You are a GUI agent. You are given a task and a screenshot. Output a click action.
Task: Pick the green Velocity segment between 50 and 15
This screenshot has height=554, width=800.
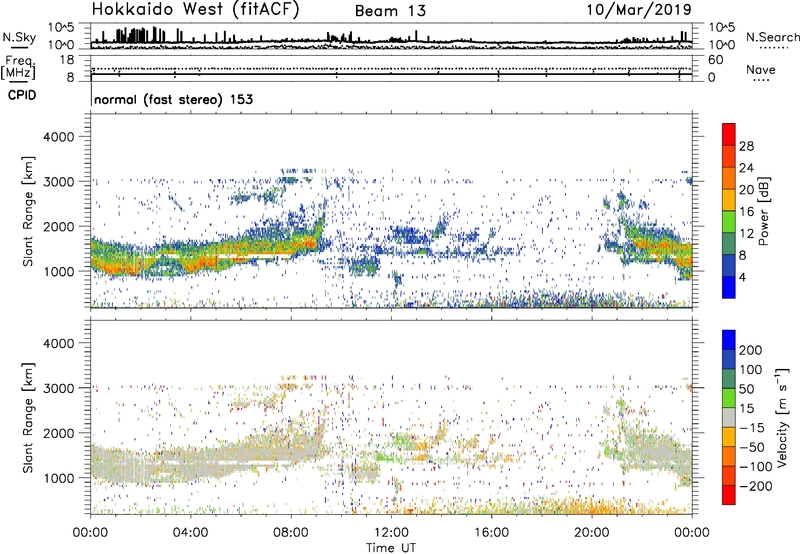coord(729,398)
